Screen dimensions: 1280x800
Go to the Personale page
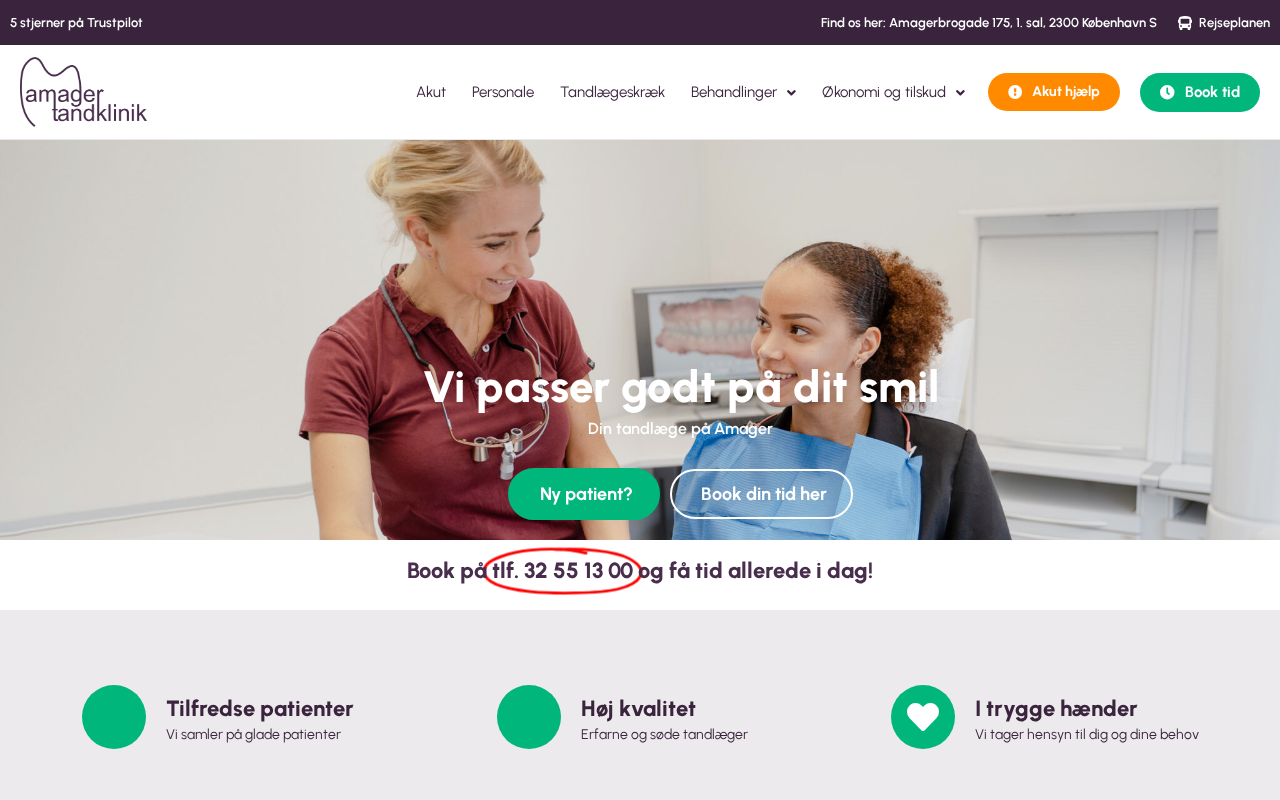coord(503,92)
